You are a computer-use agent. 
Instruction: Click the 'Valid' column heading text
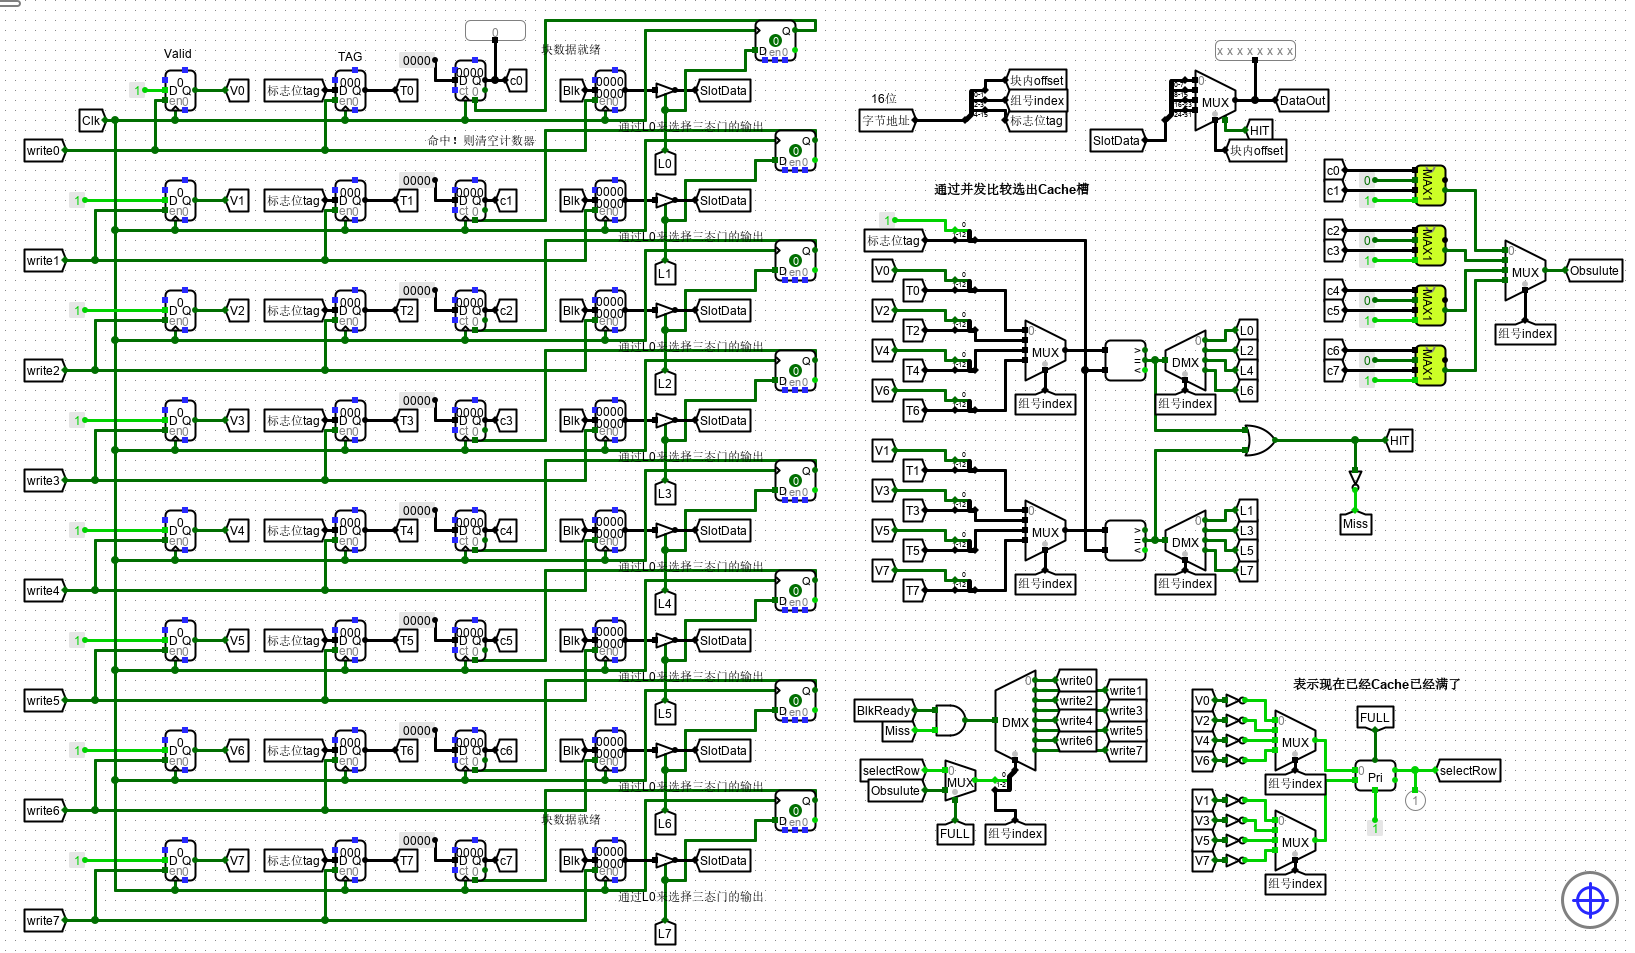tap(178, 54)
